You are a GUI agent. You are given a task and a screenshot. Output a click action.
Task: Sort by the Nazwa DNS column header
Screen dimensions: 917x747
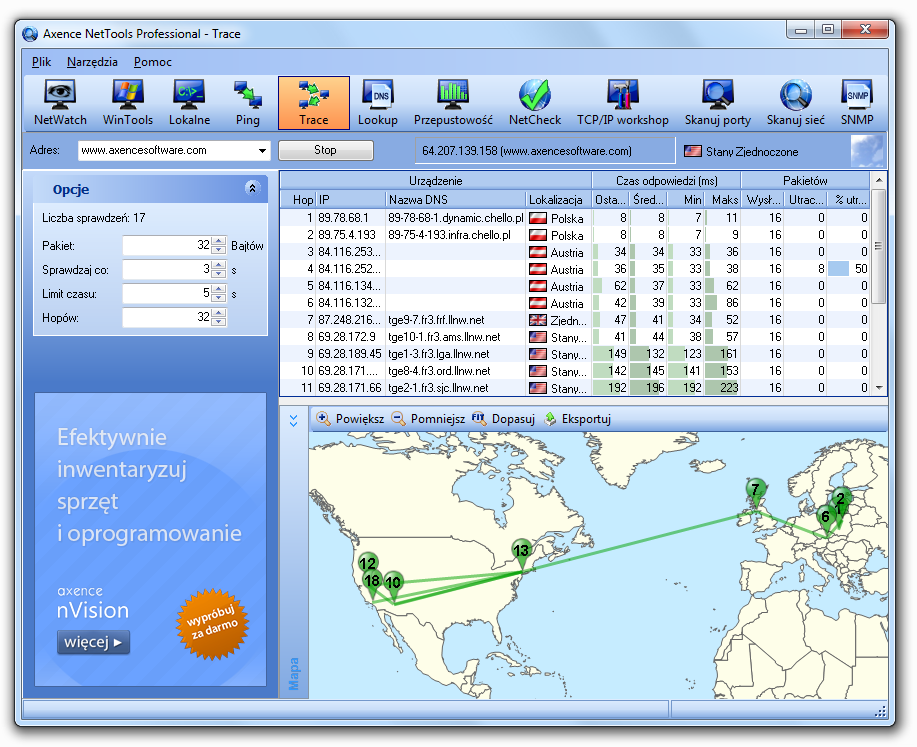tap(456, 199)
